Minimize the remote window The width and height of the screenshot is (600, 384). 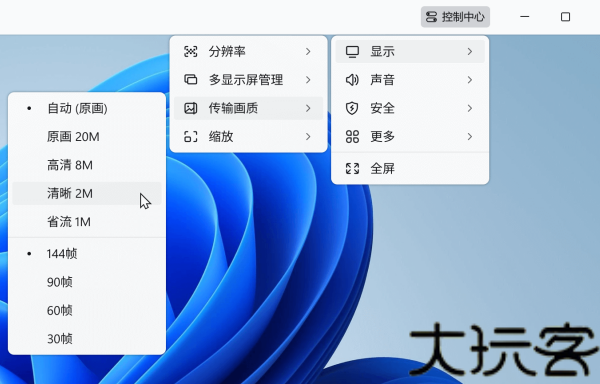click(x=525, y=17)
